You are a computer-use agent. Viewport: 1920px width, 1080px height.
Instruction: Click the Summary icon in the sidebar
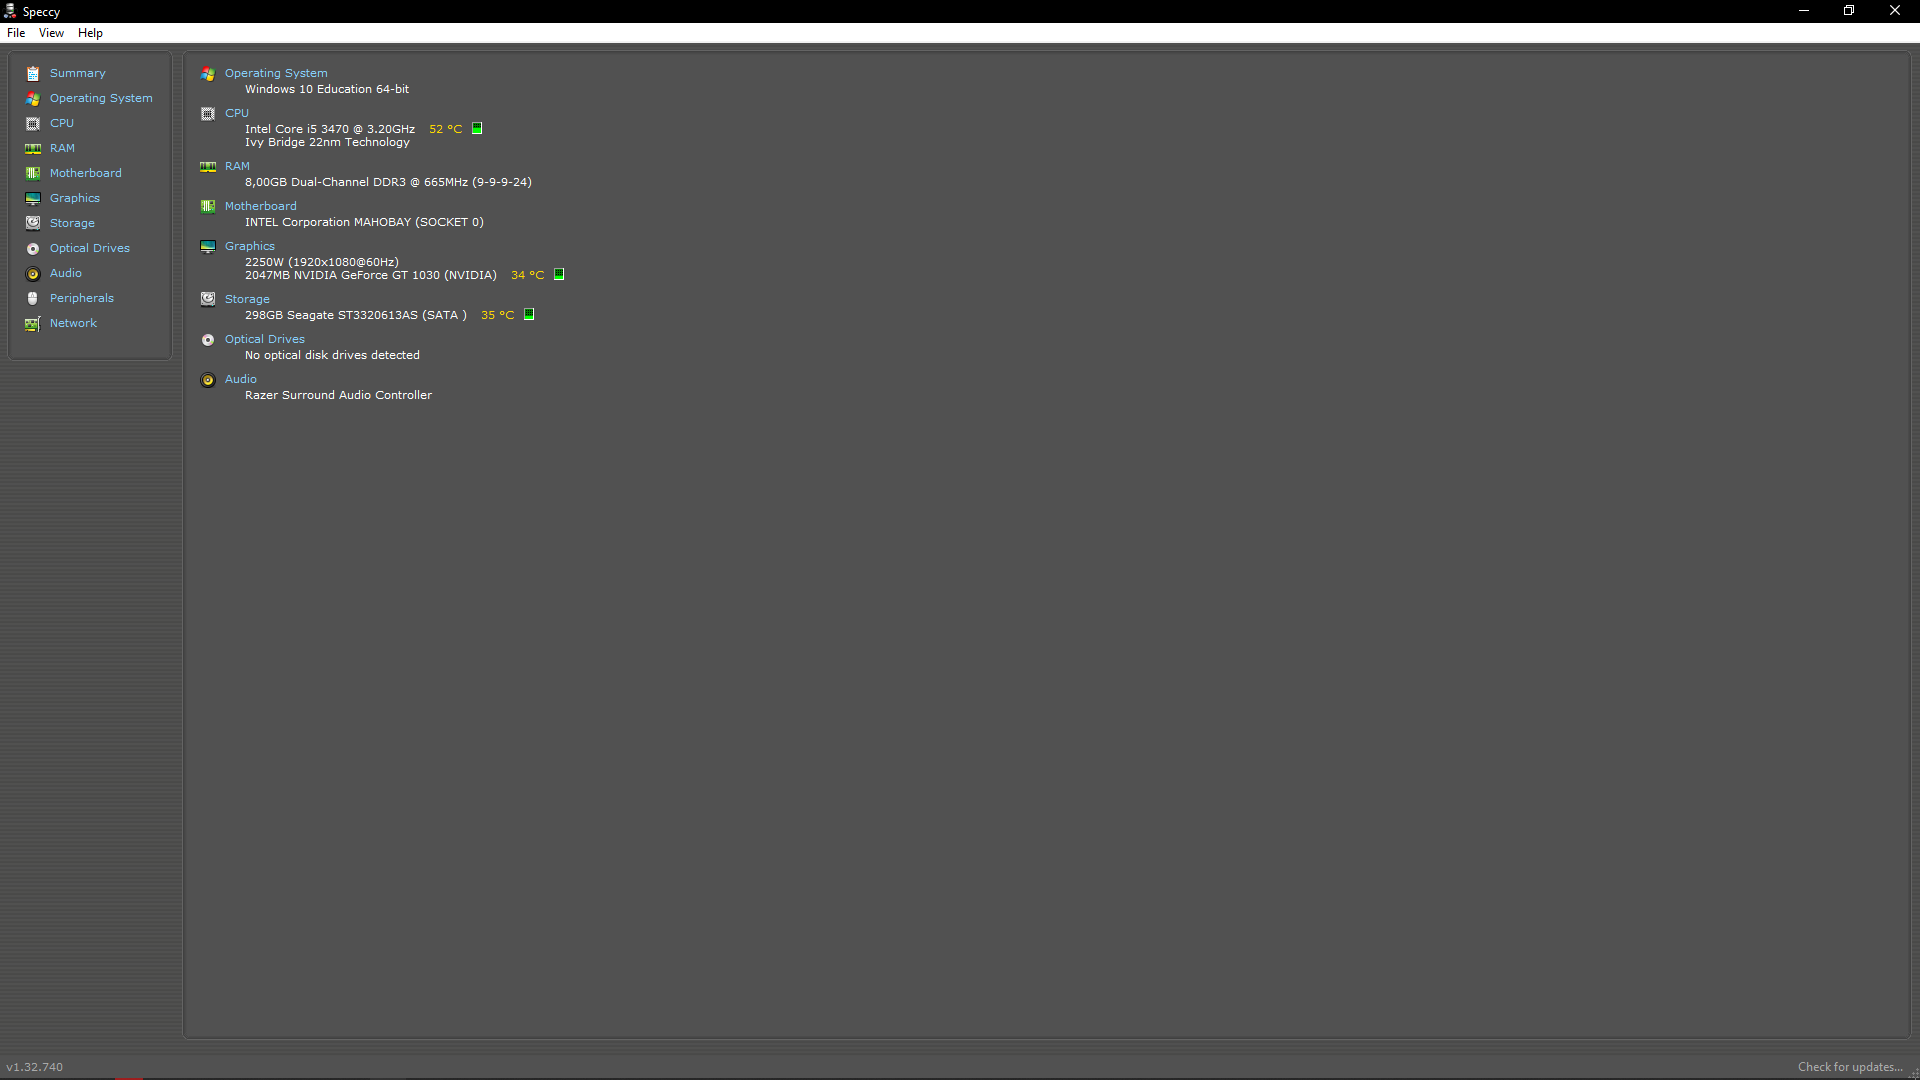coord(33,74)
